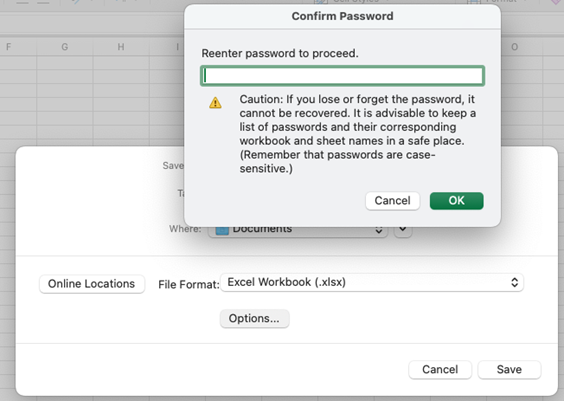Click into the reenter password field
This screenshot has width=564, height=401.
click(x=342, y=76)
